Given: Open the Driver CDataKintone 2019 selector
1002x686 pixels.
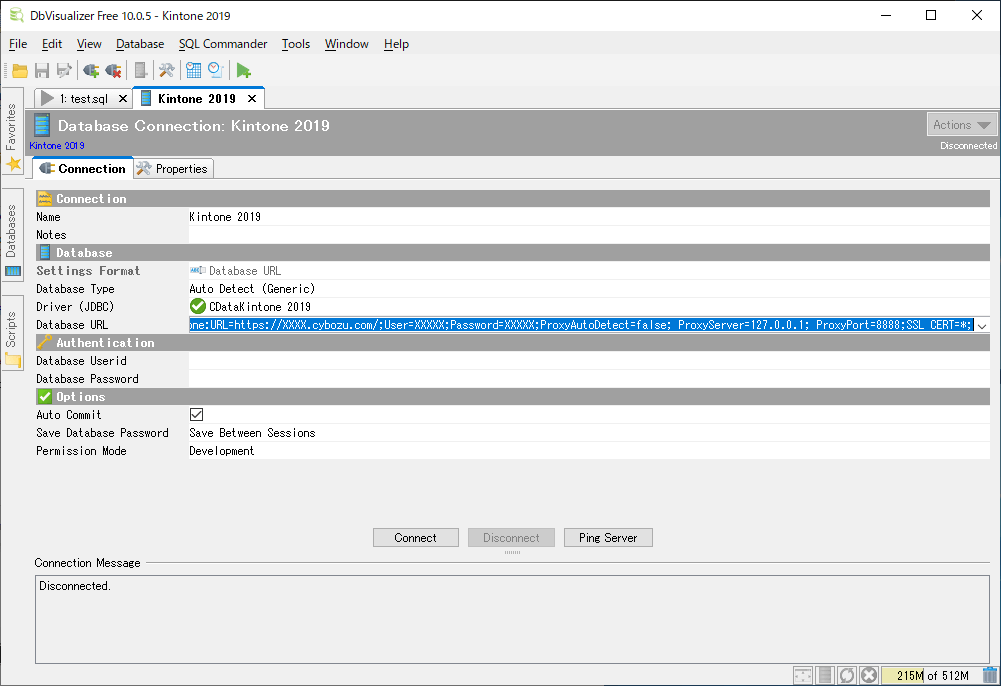Looking at the screenshot, I should pyautogui.click(x=589, y=307).
